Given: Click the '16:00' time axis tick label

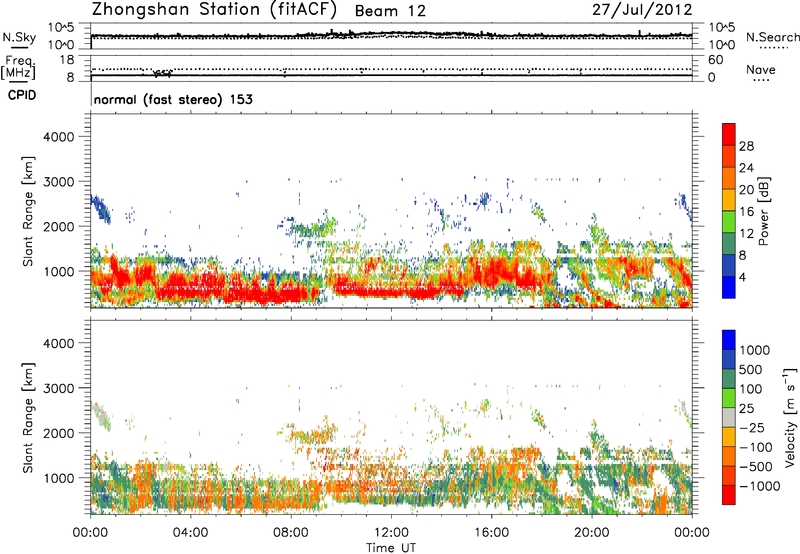Looking at the screenshot, I should point(491,533).
